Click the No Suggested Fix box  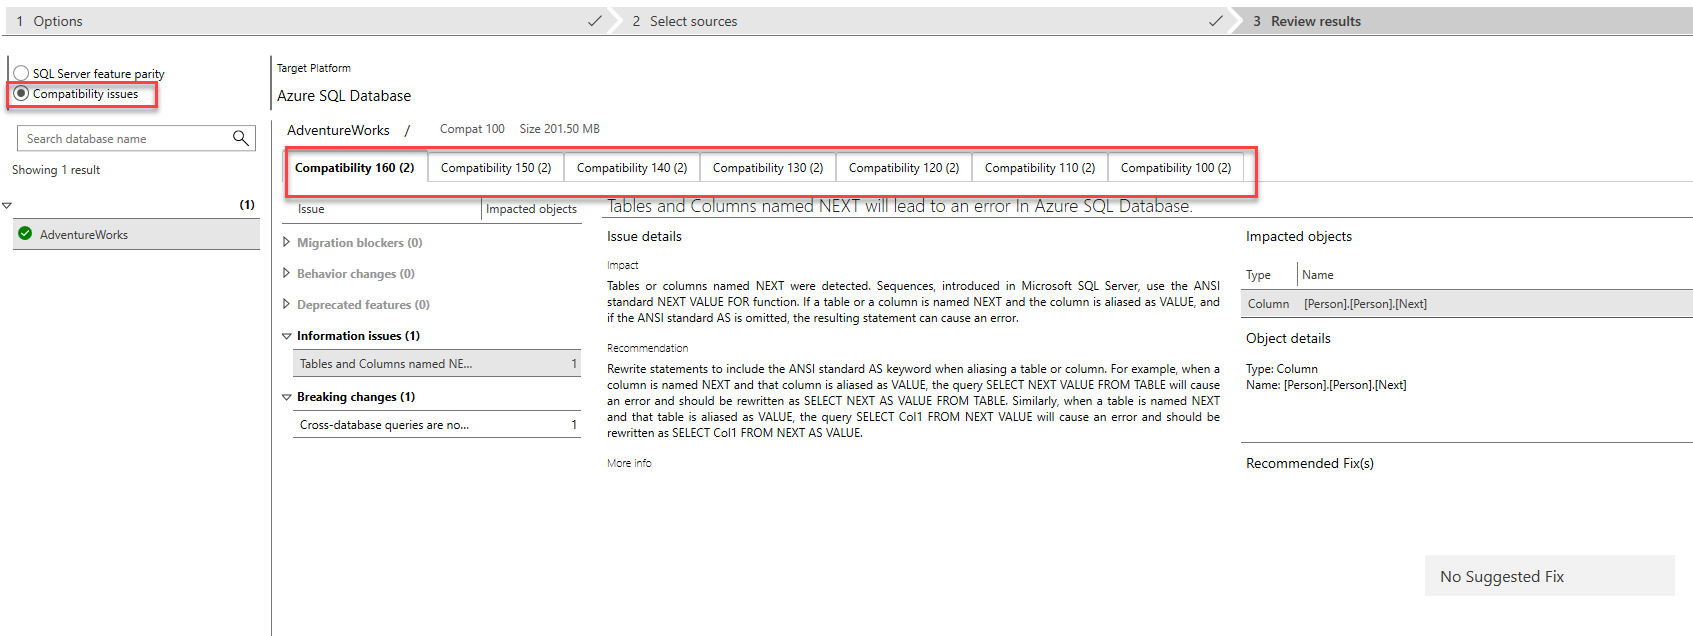click(1549, 576)
